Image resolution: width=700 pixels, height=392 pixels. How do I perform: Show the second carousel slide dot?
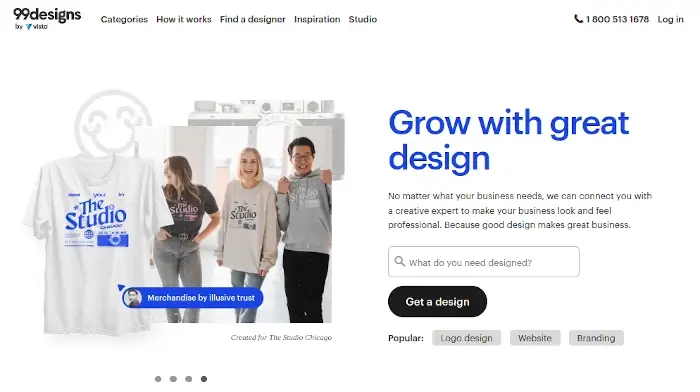[x=173, y=379]
